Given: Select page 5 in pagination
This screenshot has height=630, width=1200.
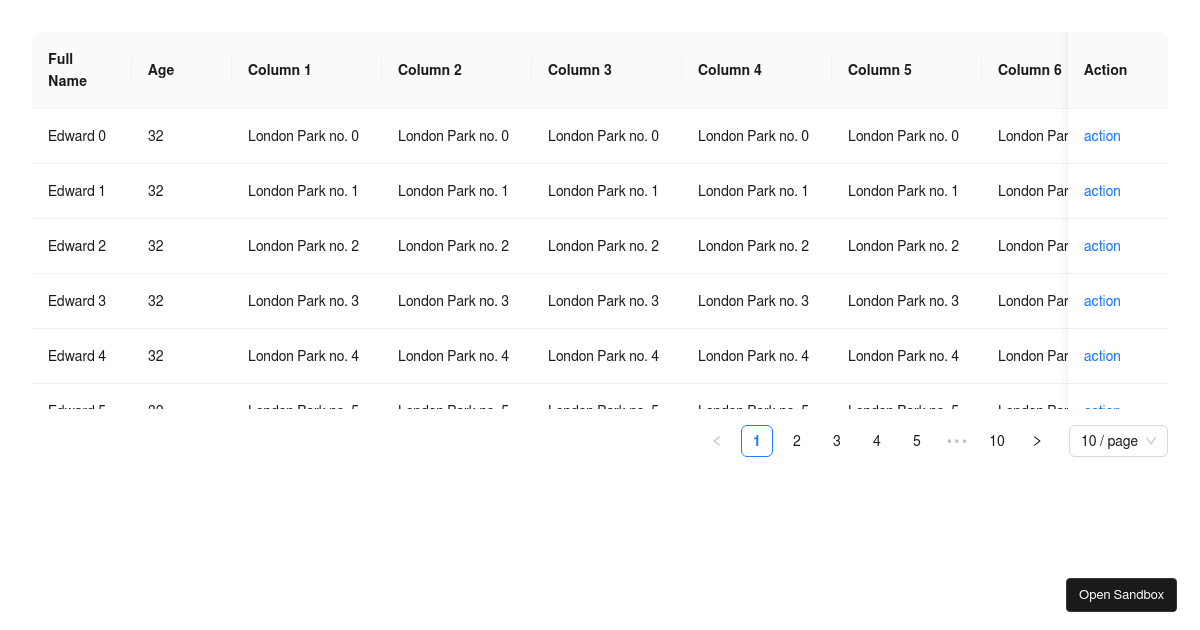Looking at the screenshot, I should tap(916, 440).
